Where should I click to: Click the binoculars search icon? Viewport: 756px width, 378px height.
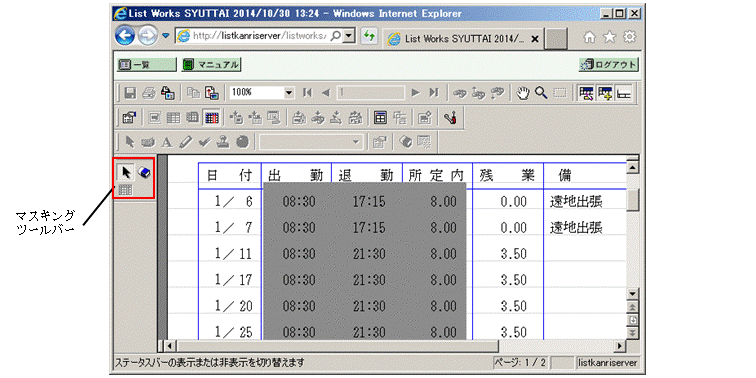pyautogui.click(x=459, y=93)
